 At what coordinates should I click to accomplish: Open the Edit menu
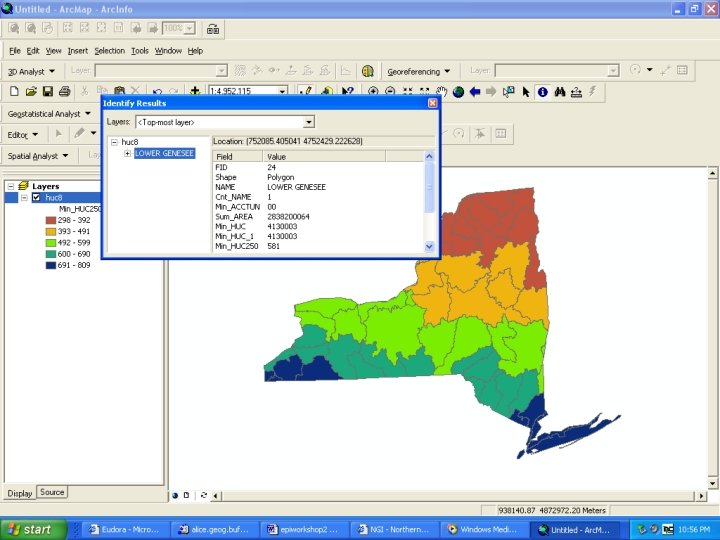[x=33, y=51]
